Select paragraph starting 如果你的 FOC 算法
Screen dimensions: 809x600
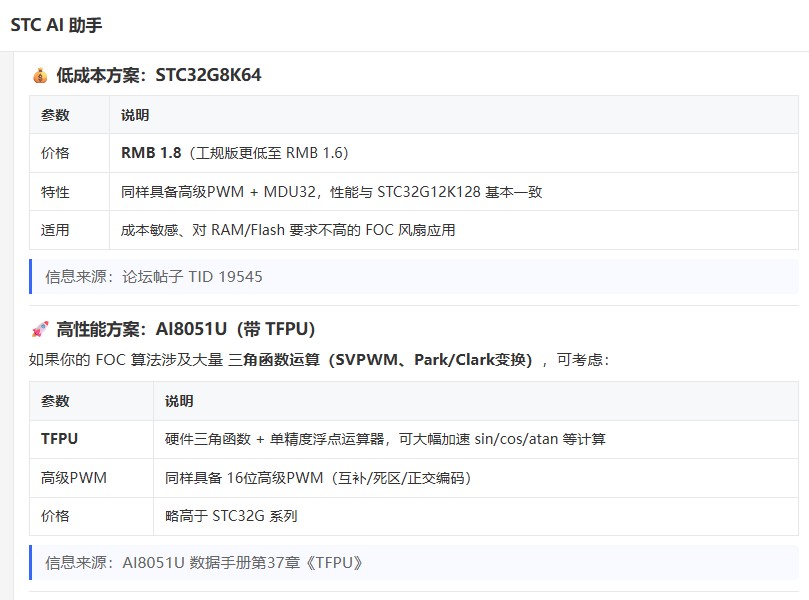click(x=319, y=360)
